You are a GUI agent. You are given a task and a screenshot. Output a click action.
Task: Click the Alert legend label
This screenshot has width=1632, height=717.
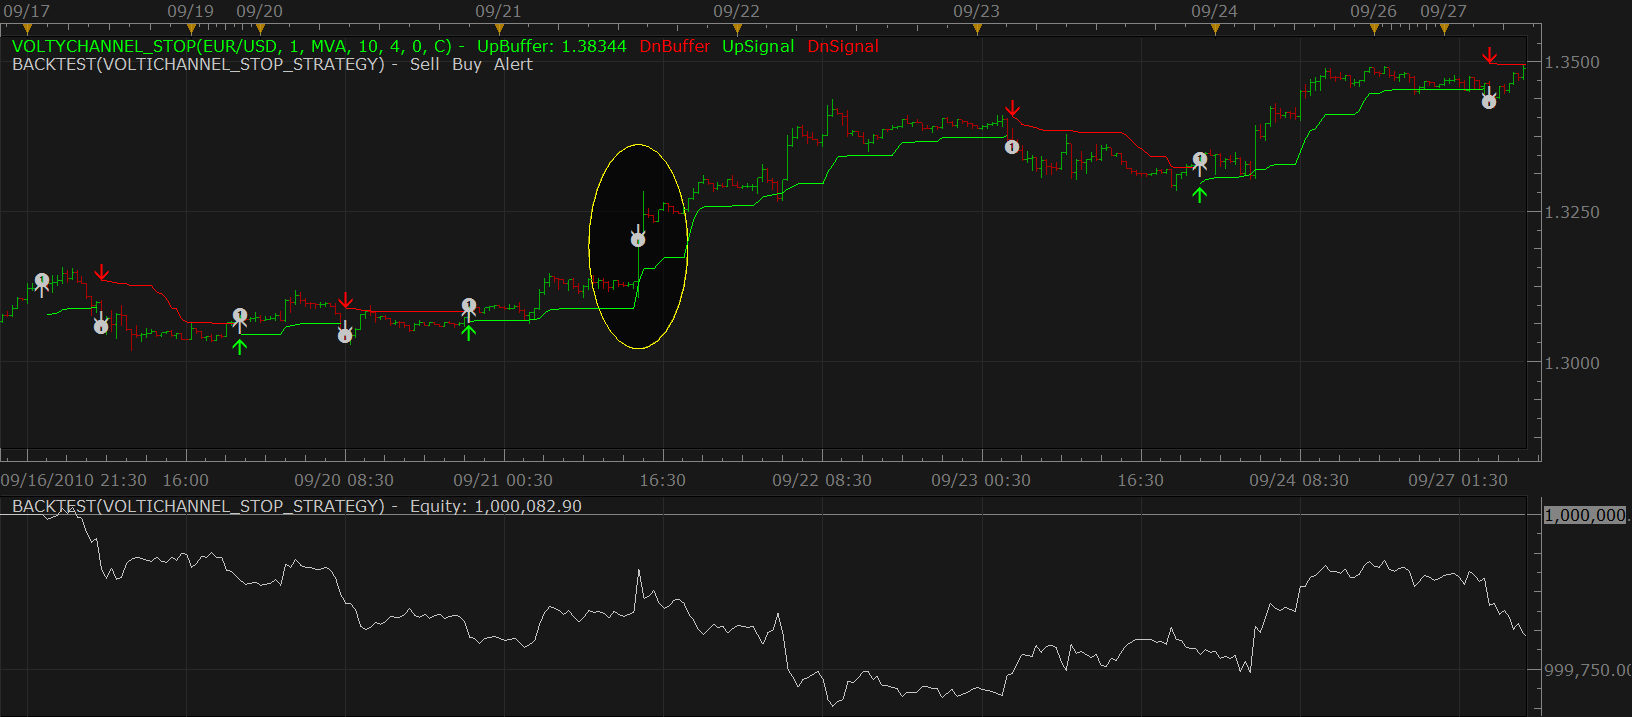point(513,64)
